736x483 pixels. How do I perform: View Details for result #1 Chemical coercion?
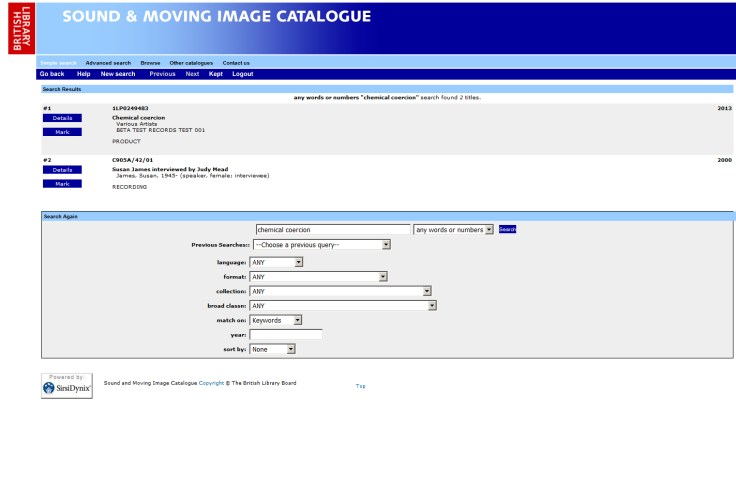pyautogui.click(x=62, y=118)
